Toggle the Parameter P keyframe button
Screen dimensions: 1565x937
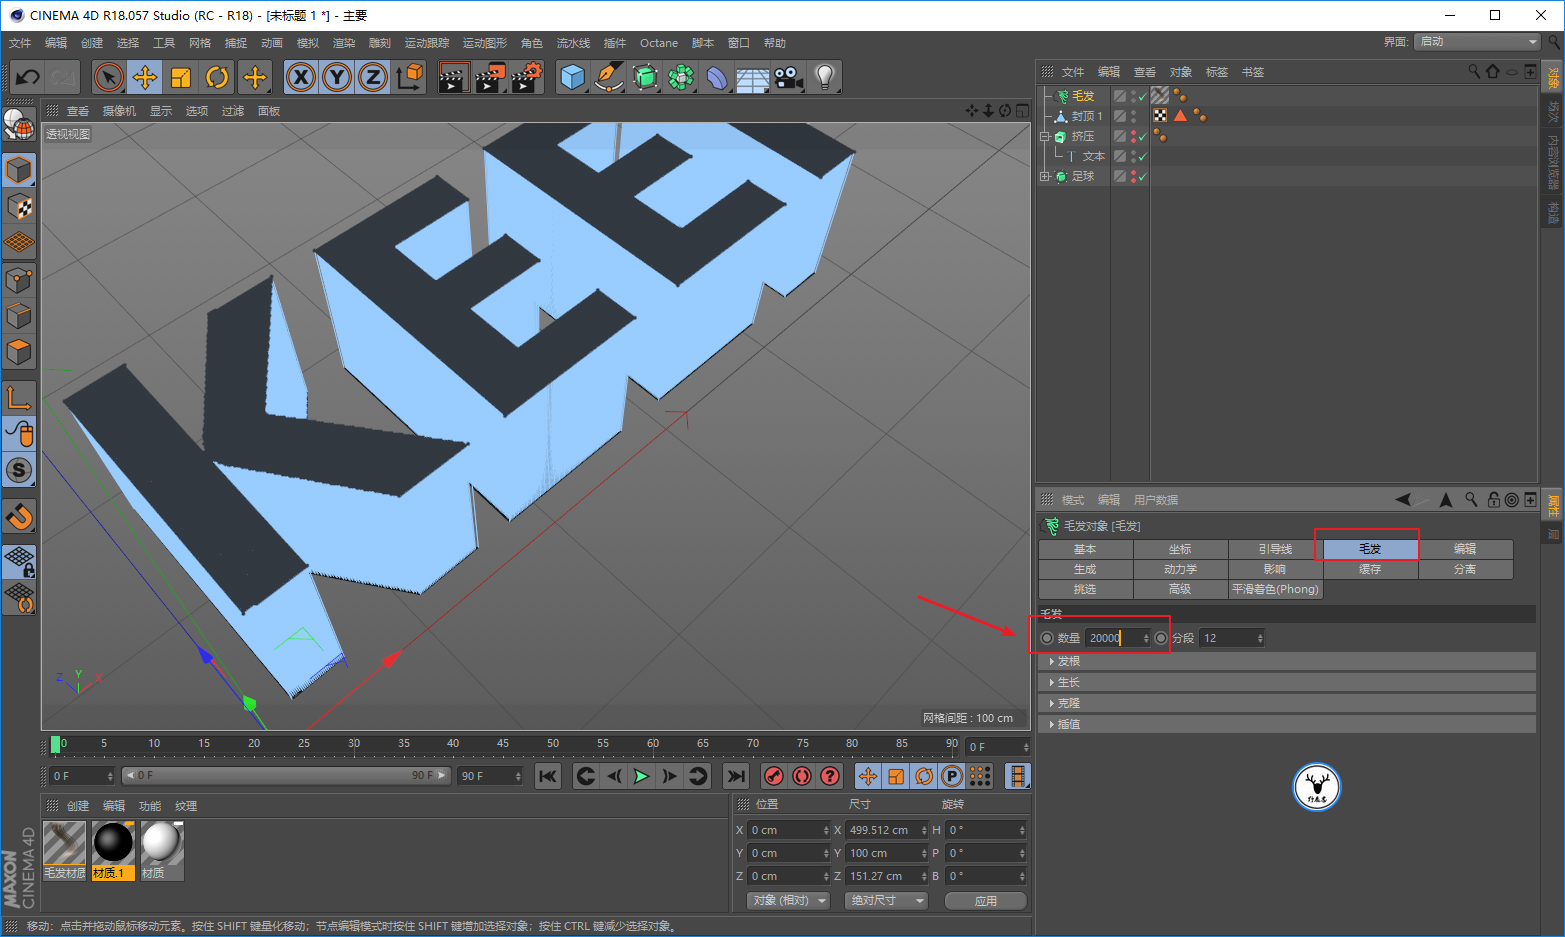pyautogui.click(x=952, y=776)
